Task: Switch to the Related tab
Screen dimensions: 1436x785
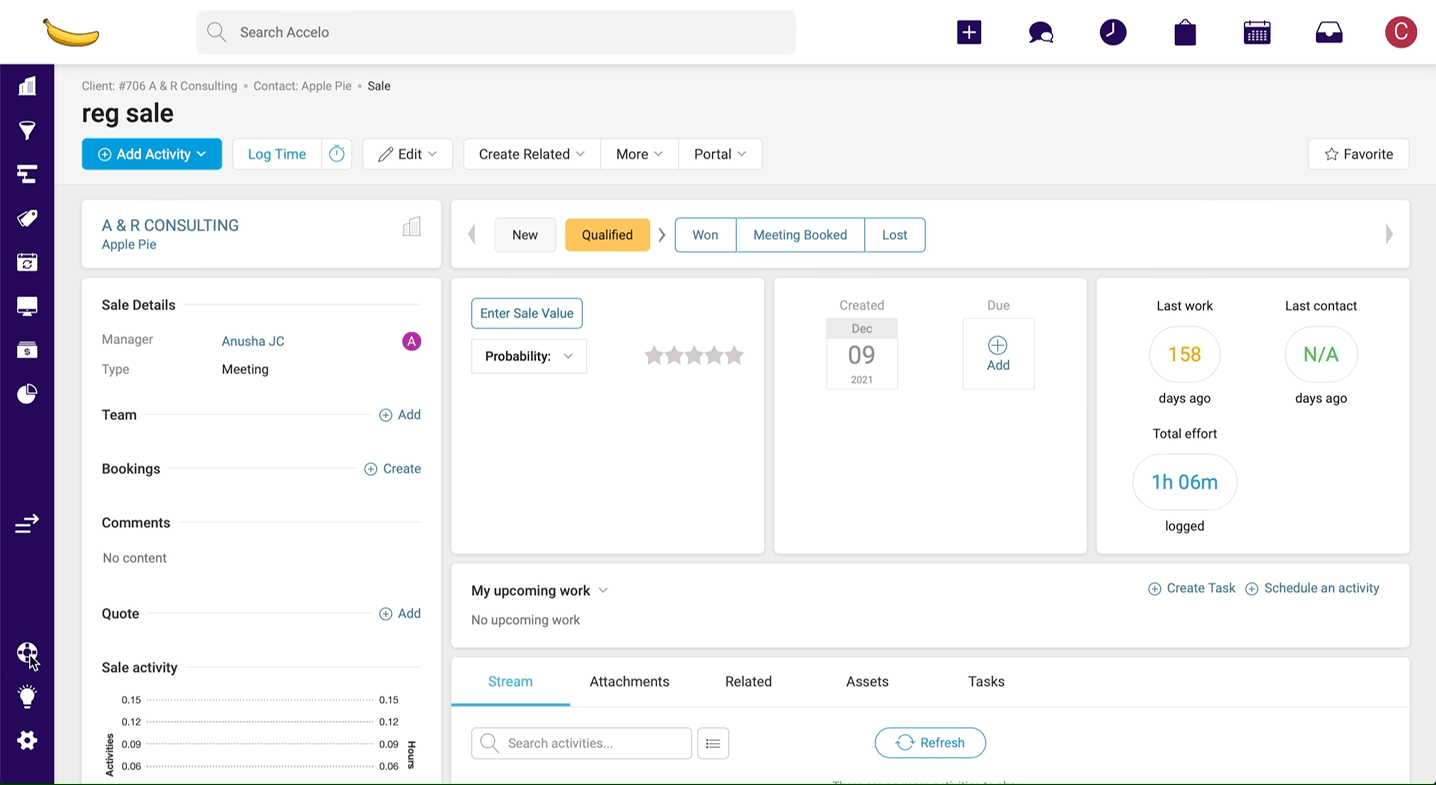Action: pyautogui.click(x=748, y=682)
